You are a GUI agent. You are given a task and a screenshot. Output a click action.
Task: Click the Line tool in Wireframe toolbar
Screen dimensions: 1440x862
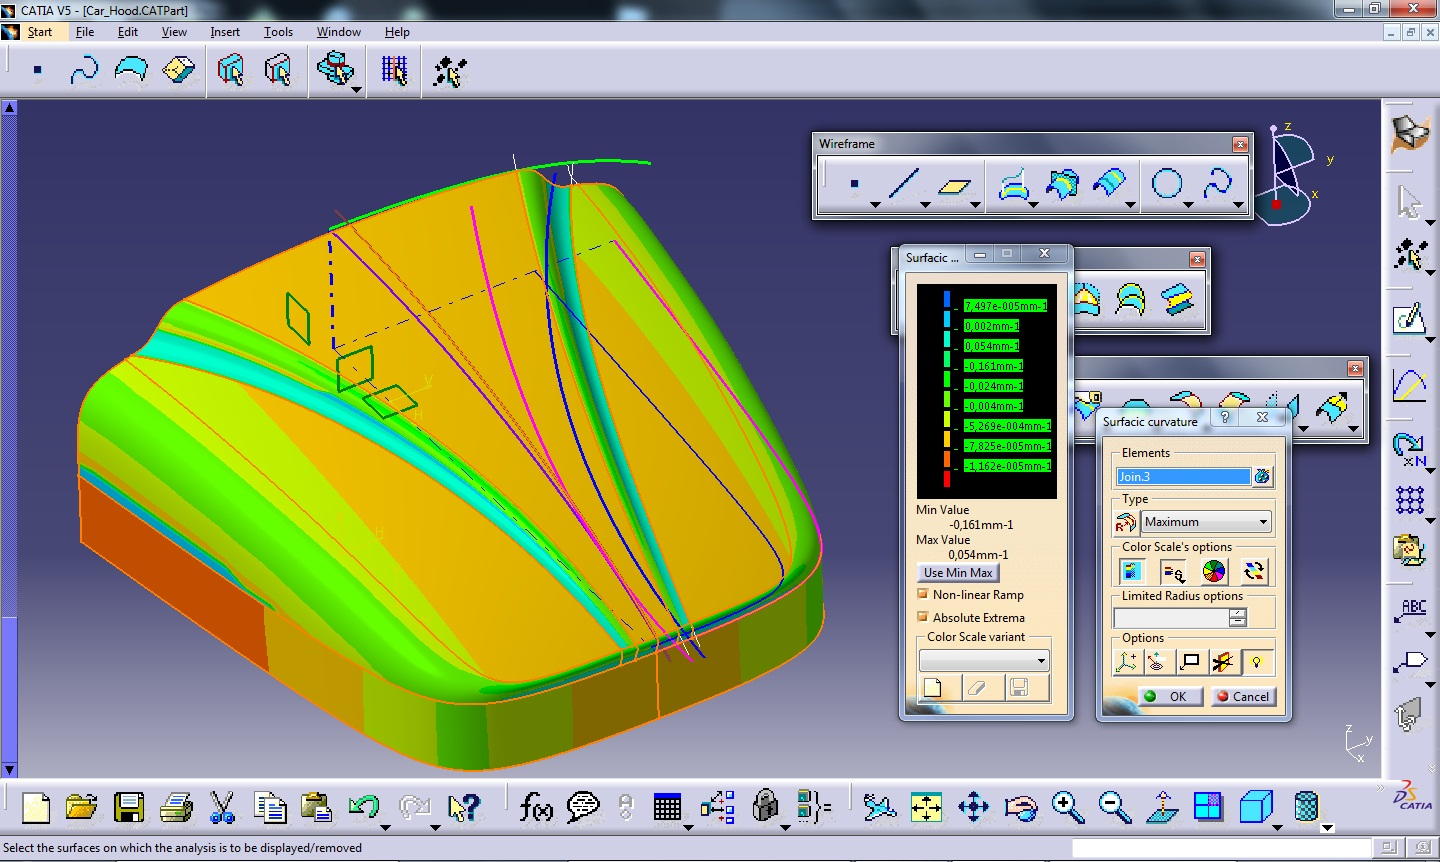point(903,184)
